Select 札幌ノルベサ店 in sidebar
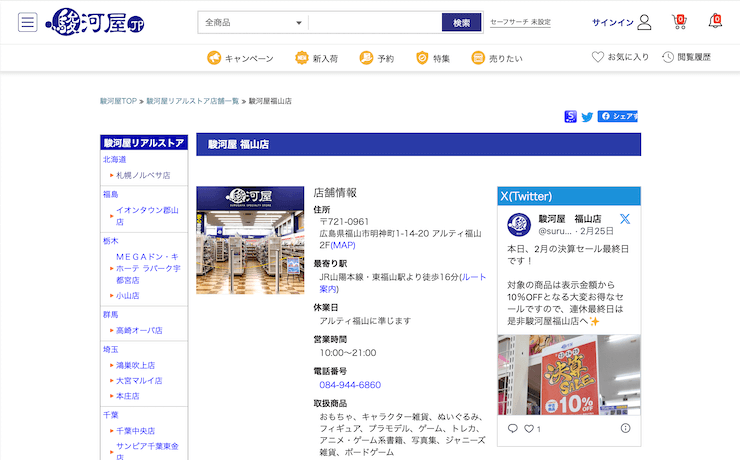Viewport: 740px width, 460px height. (x=143, y=175)
